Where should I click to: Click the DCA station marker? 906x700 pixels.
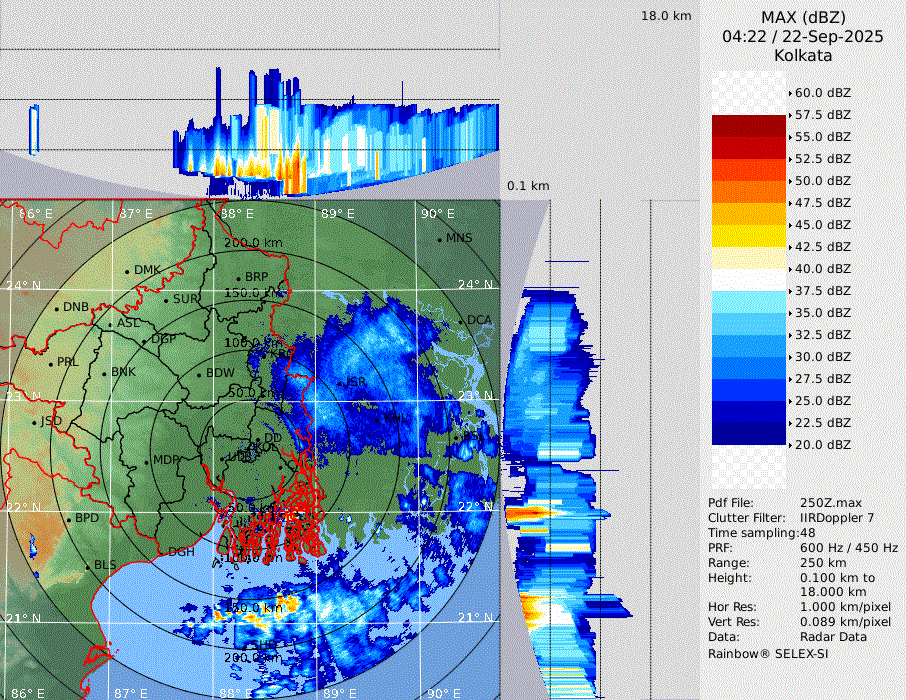462,320
